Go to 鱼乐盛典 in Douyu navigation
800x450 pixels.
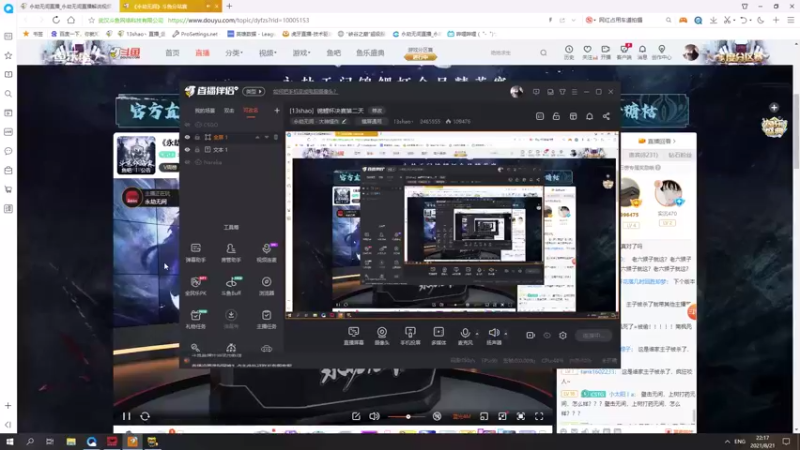[370, 53]
